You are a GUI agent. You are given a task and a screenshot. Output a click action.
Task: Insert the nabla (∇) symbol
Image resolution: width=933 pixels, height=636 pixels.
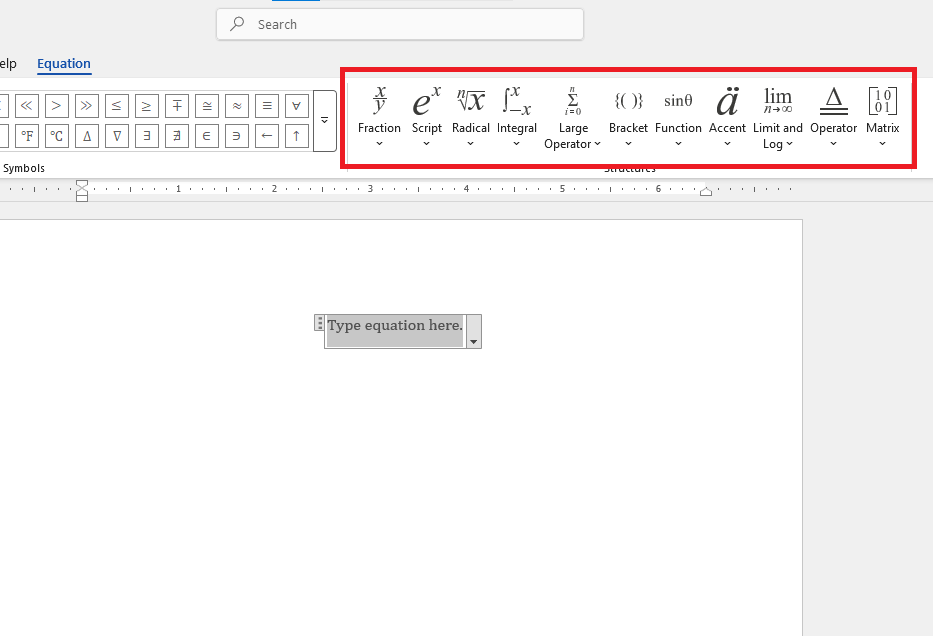click(x=117, y=136)
